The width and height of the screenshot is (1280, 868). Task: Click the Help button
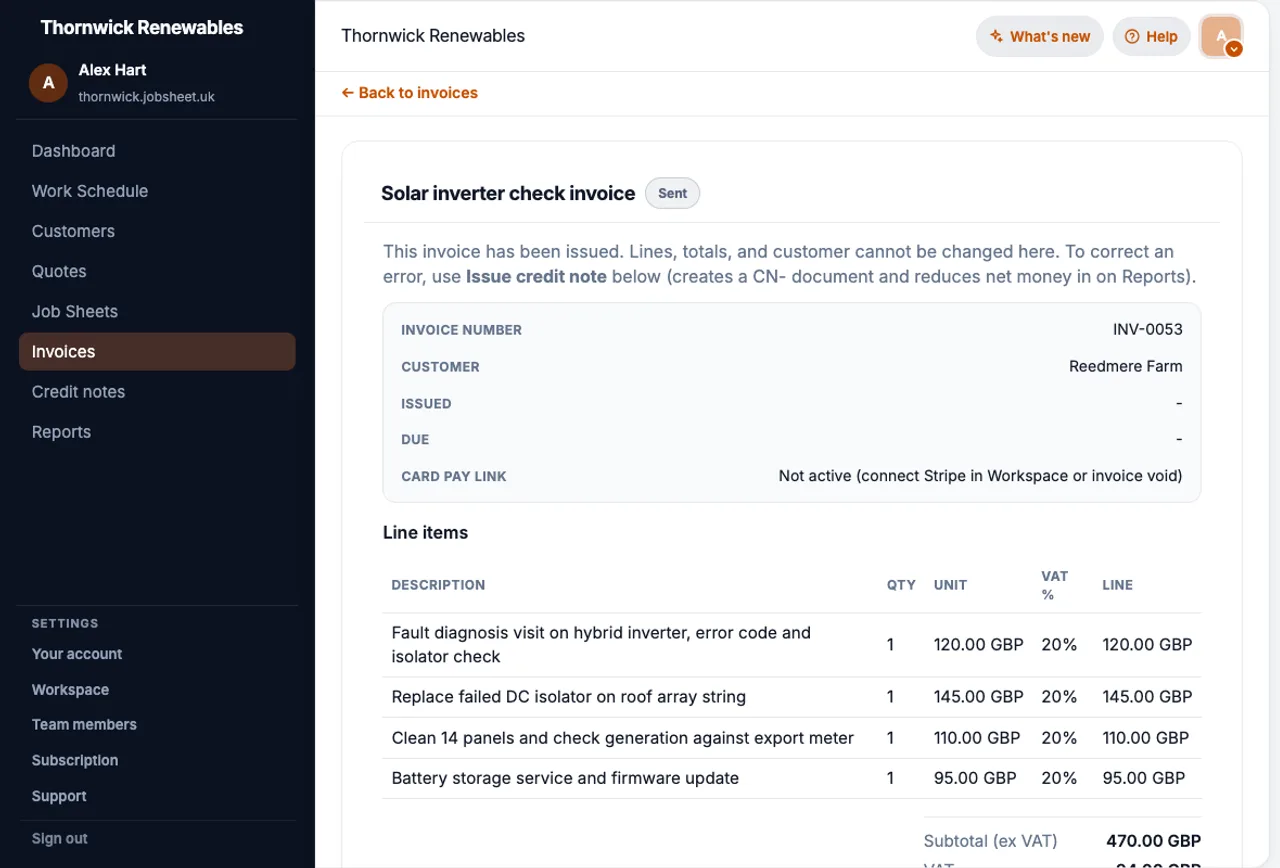pyautogui.click(x=1152, y=37)
